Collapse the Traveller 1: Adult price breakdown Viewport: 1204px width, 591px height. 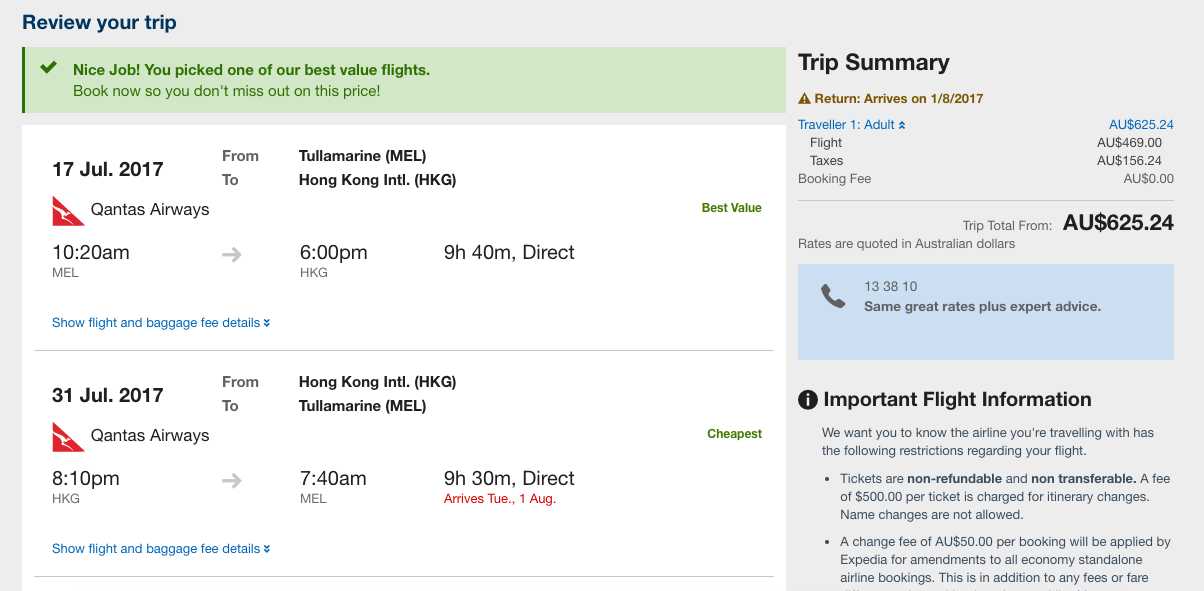[x=852, y=125]
